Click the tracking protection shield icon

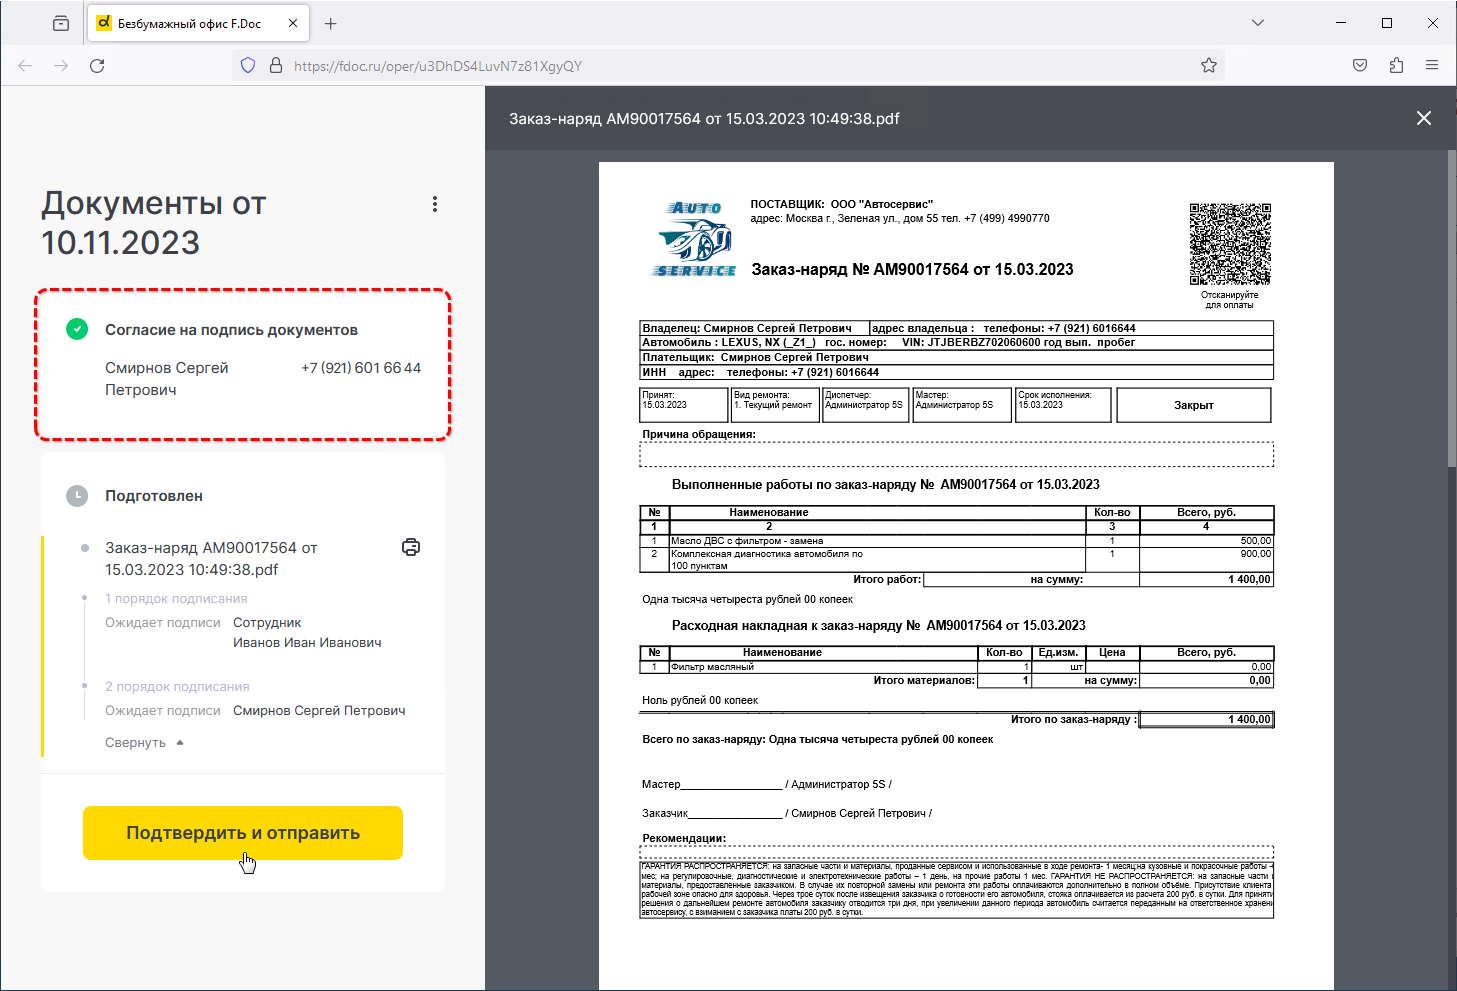(x=248, y=66)
